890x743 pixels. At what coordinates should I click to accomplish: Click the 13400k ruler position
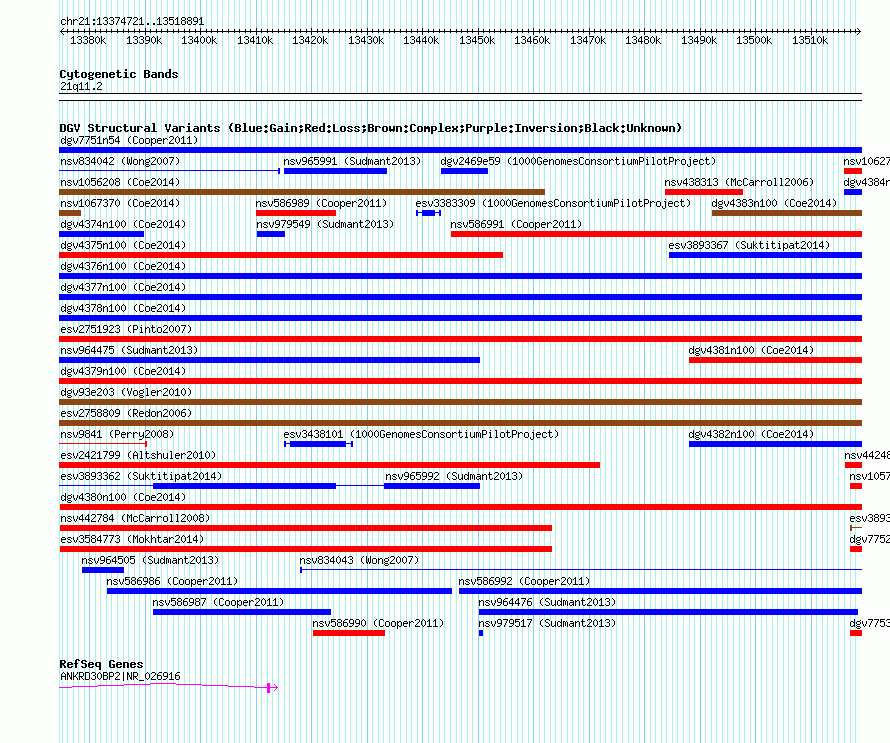[199, 40]
